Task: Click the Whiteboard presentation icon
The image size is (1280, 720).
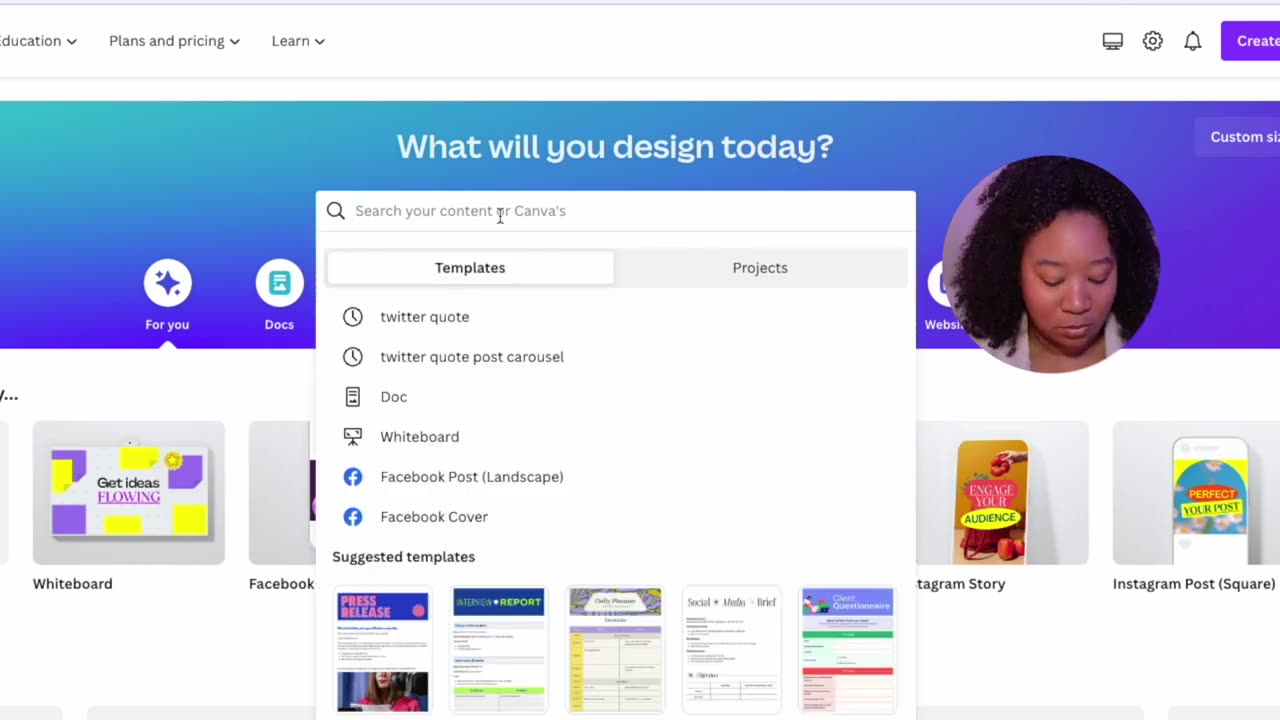Action: pyautogui.click(x=353, y=437)
